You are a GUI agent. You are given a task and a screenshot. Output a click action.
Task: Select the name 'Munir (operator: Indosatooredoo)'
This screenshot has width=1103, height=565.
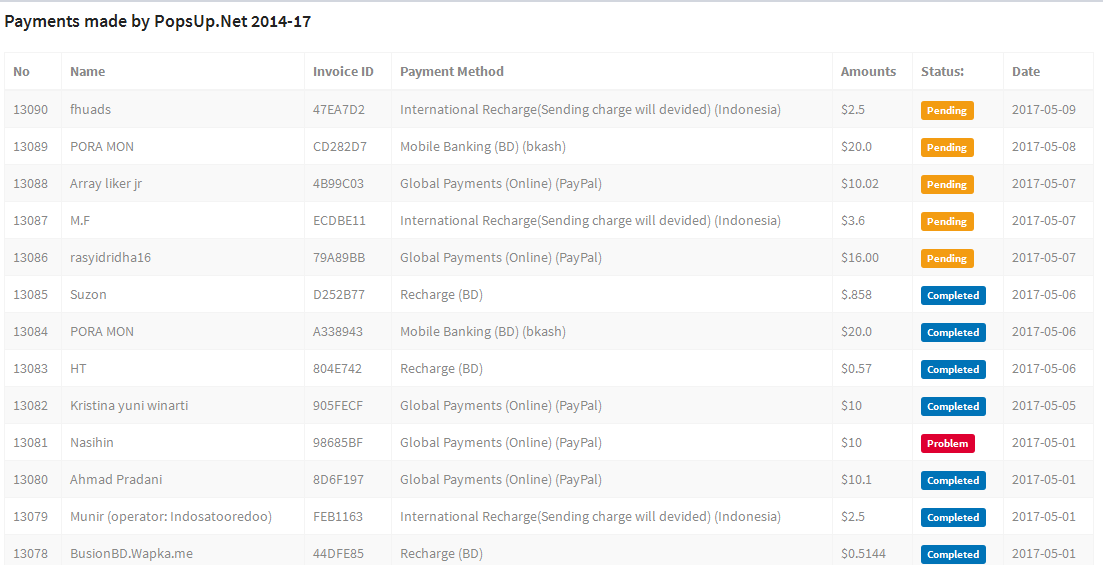170,516
